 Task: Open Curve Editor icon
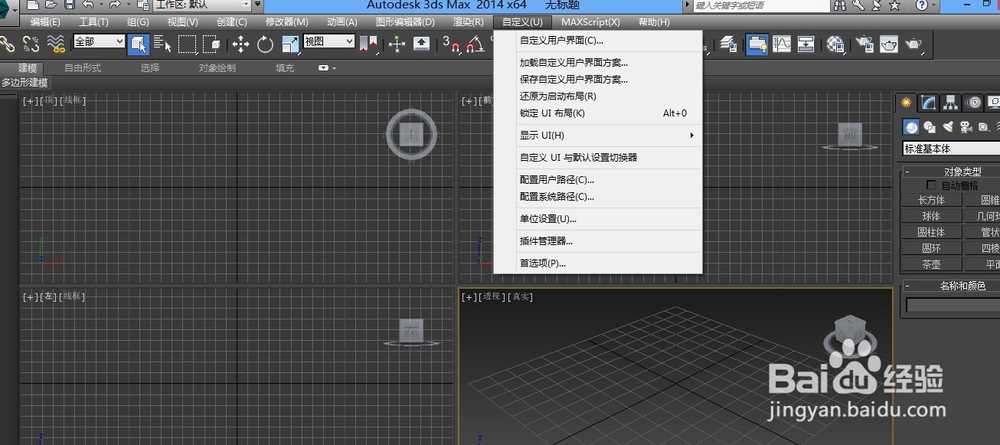click(782, 44)
